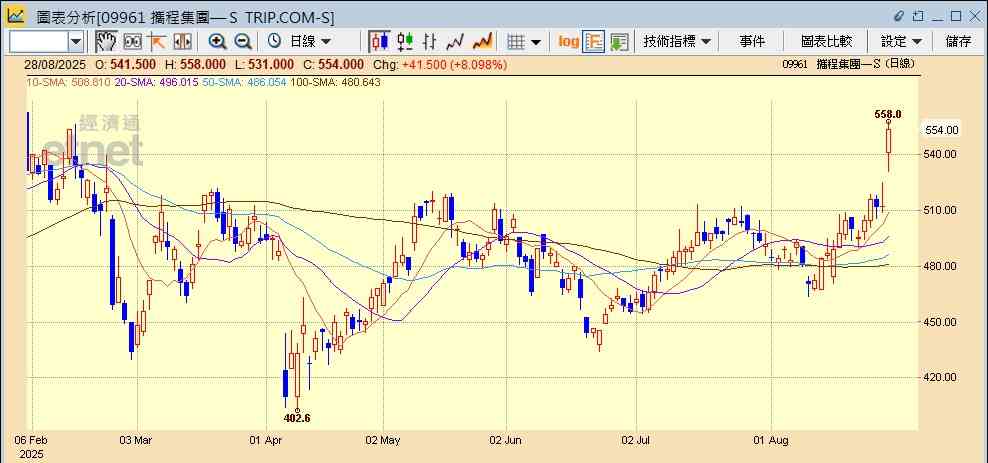Click the paperclip attach icon
Screen dimensions: 988x463
[x=899, y=16]
